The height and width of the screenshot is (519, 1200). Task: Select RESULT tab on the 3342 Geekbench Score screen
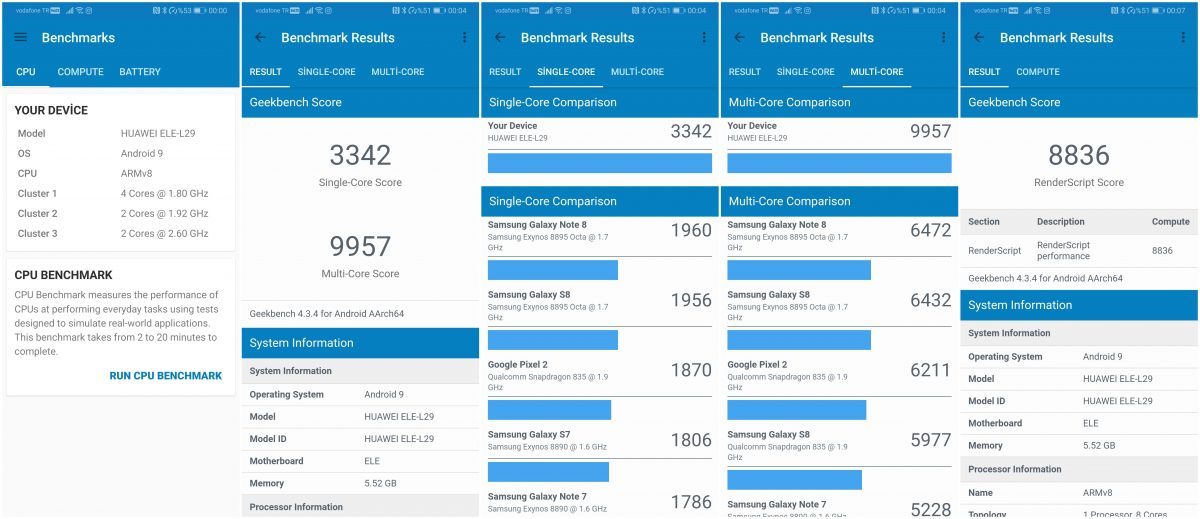click(265, 72)
